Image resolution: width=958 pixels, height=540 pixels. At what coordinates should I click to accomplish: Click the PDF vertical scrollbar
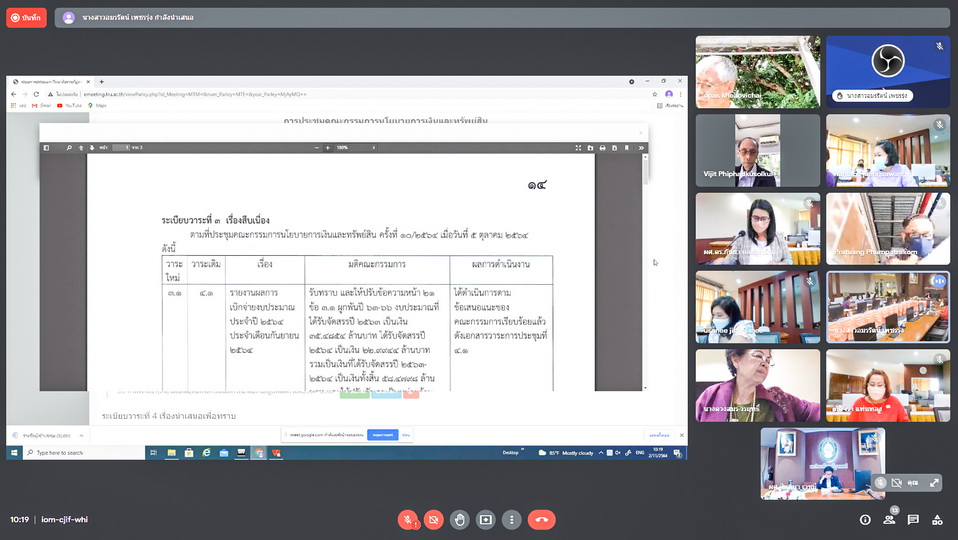click(645, 272)
